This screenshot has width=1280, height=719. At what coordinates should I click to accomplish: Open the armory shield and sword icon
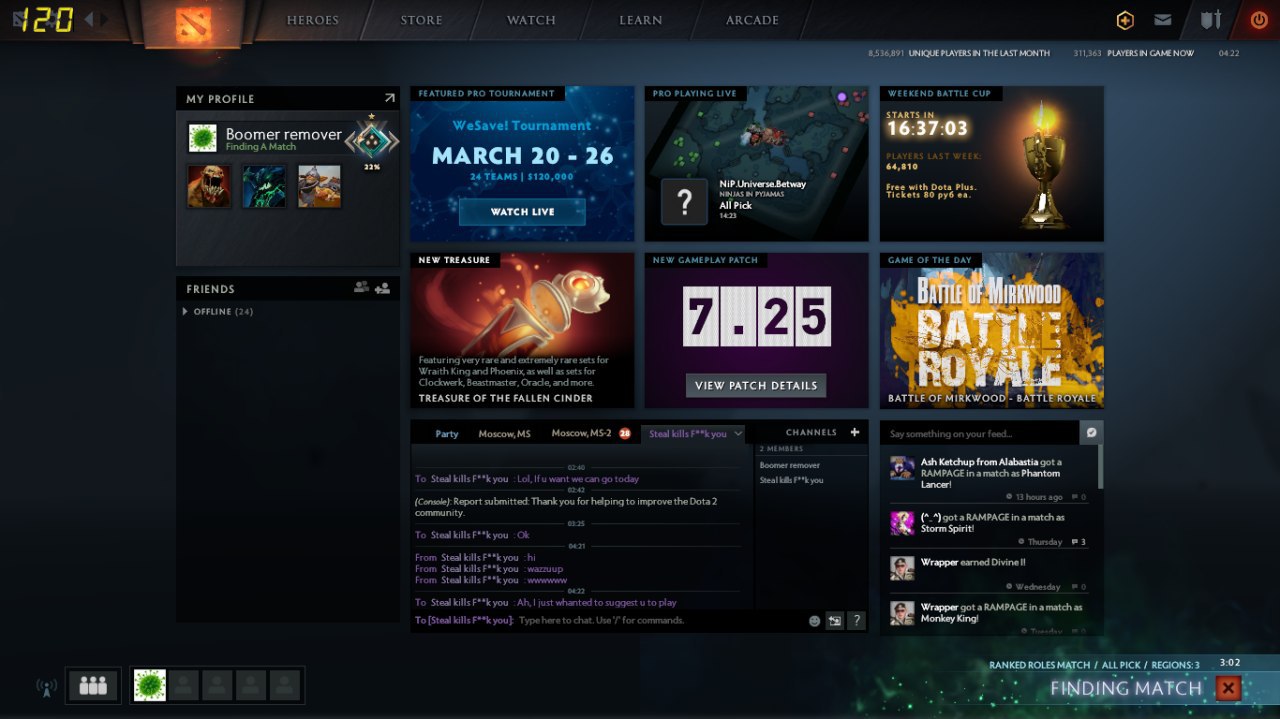[1210, 20]
